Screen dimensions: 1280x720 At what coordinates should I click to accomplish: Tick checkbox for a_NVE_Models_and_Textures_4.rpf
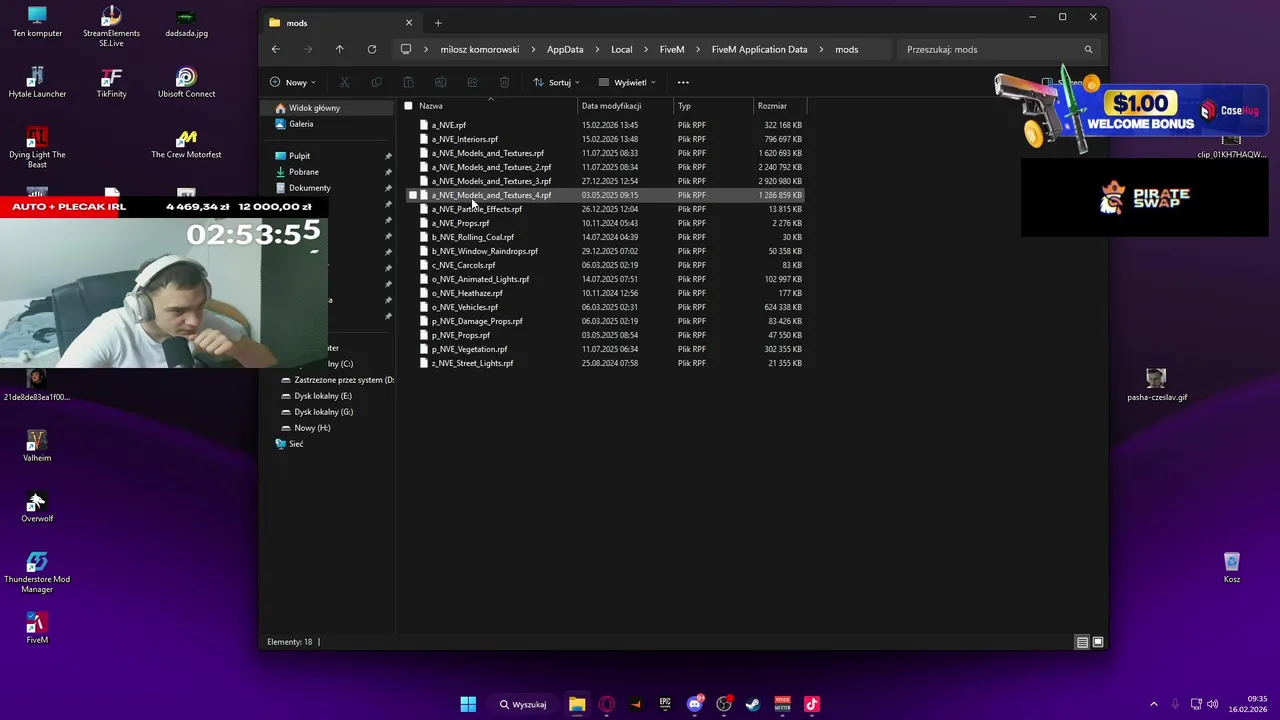point(413,195)
